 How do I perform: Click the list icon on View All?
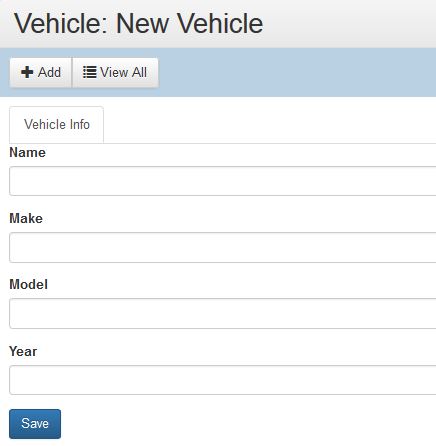[x=90, y=72]
